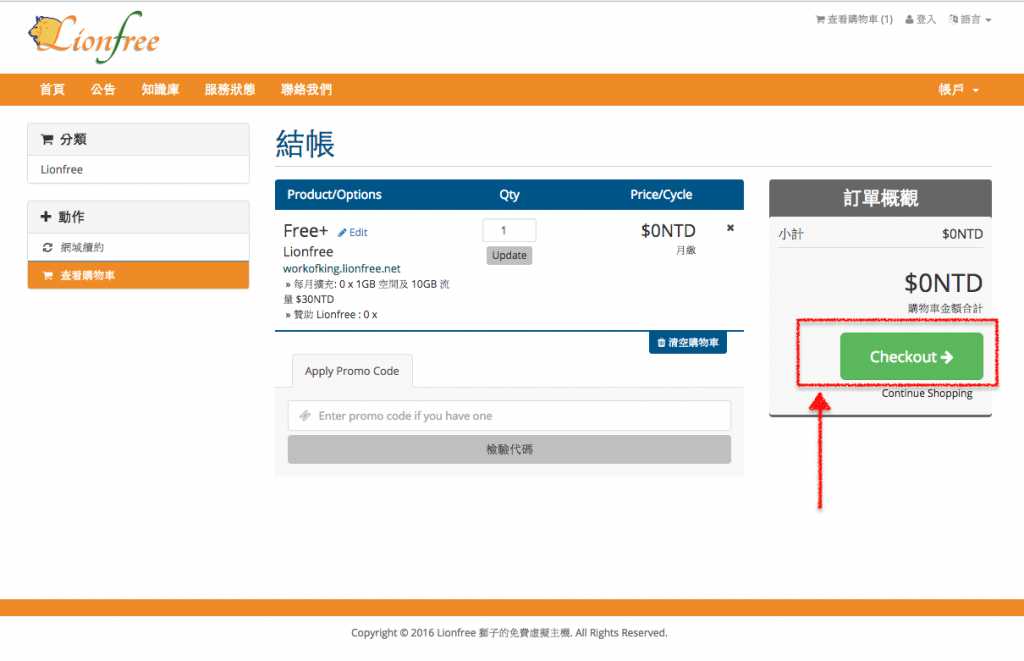
Task: Open the 知識庫 knowledge base menu
Action: (x=160, y=89)
